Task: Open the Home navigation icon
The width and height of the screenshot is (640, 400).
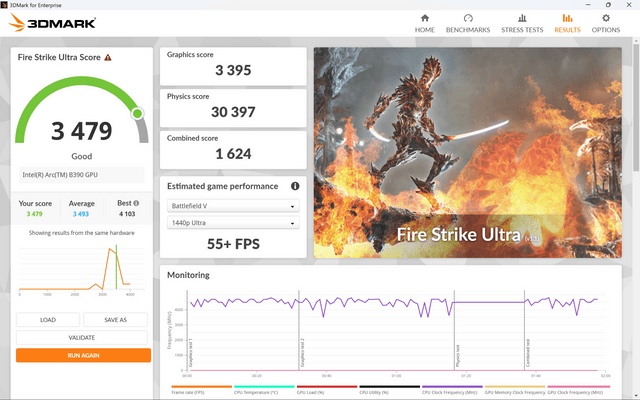Action: point(424,18)
